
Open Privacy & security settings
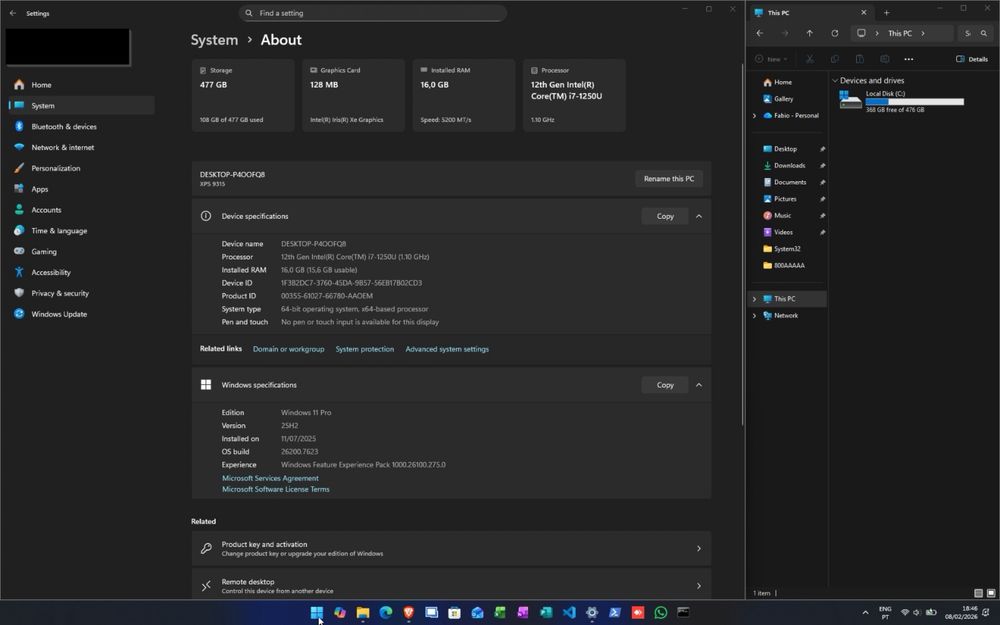(x=82, y=293)
